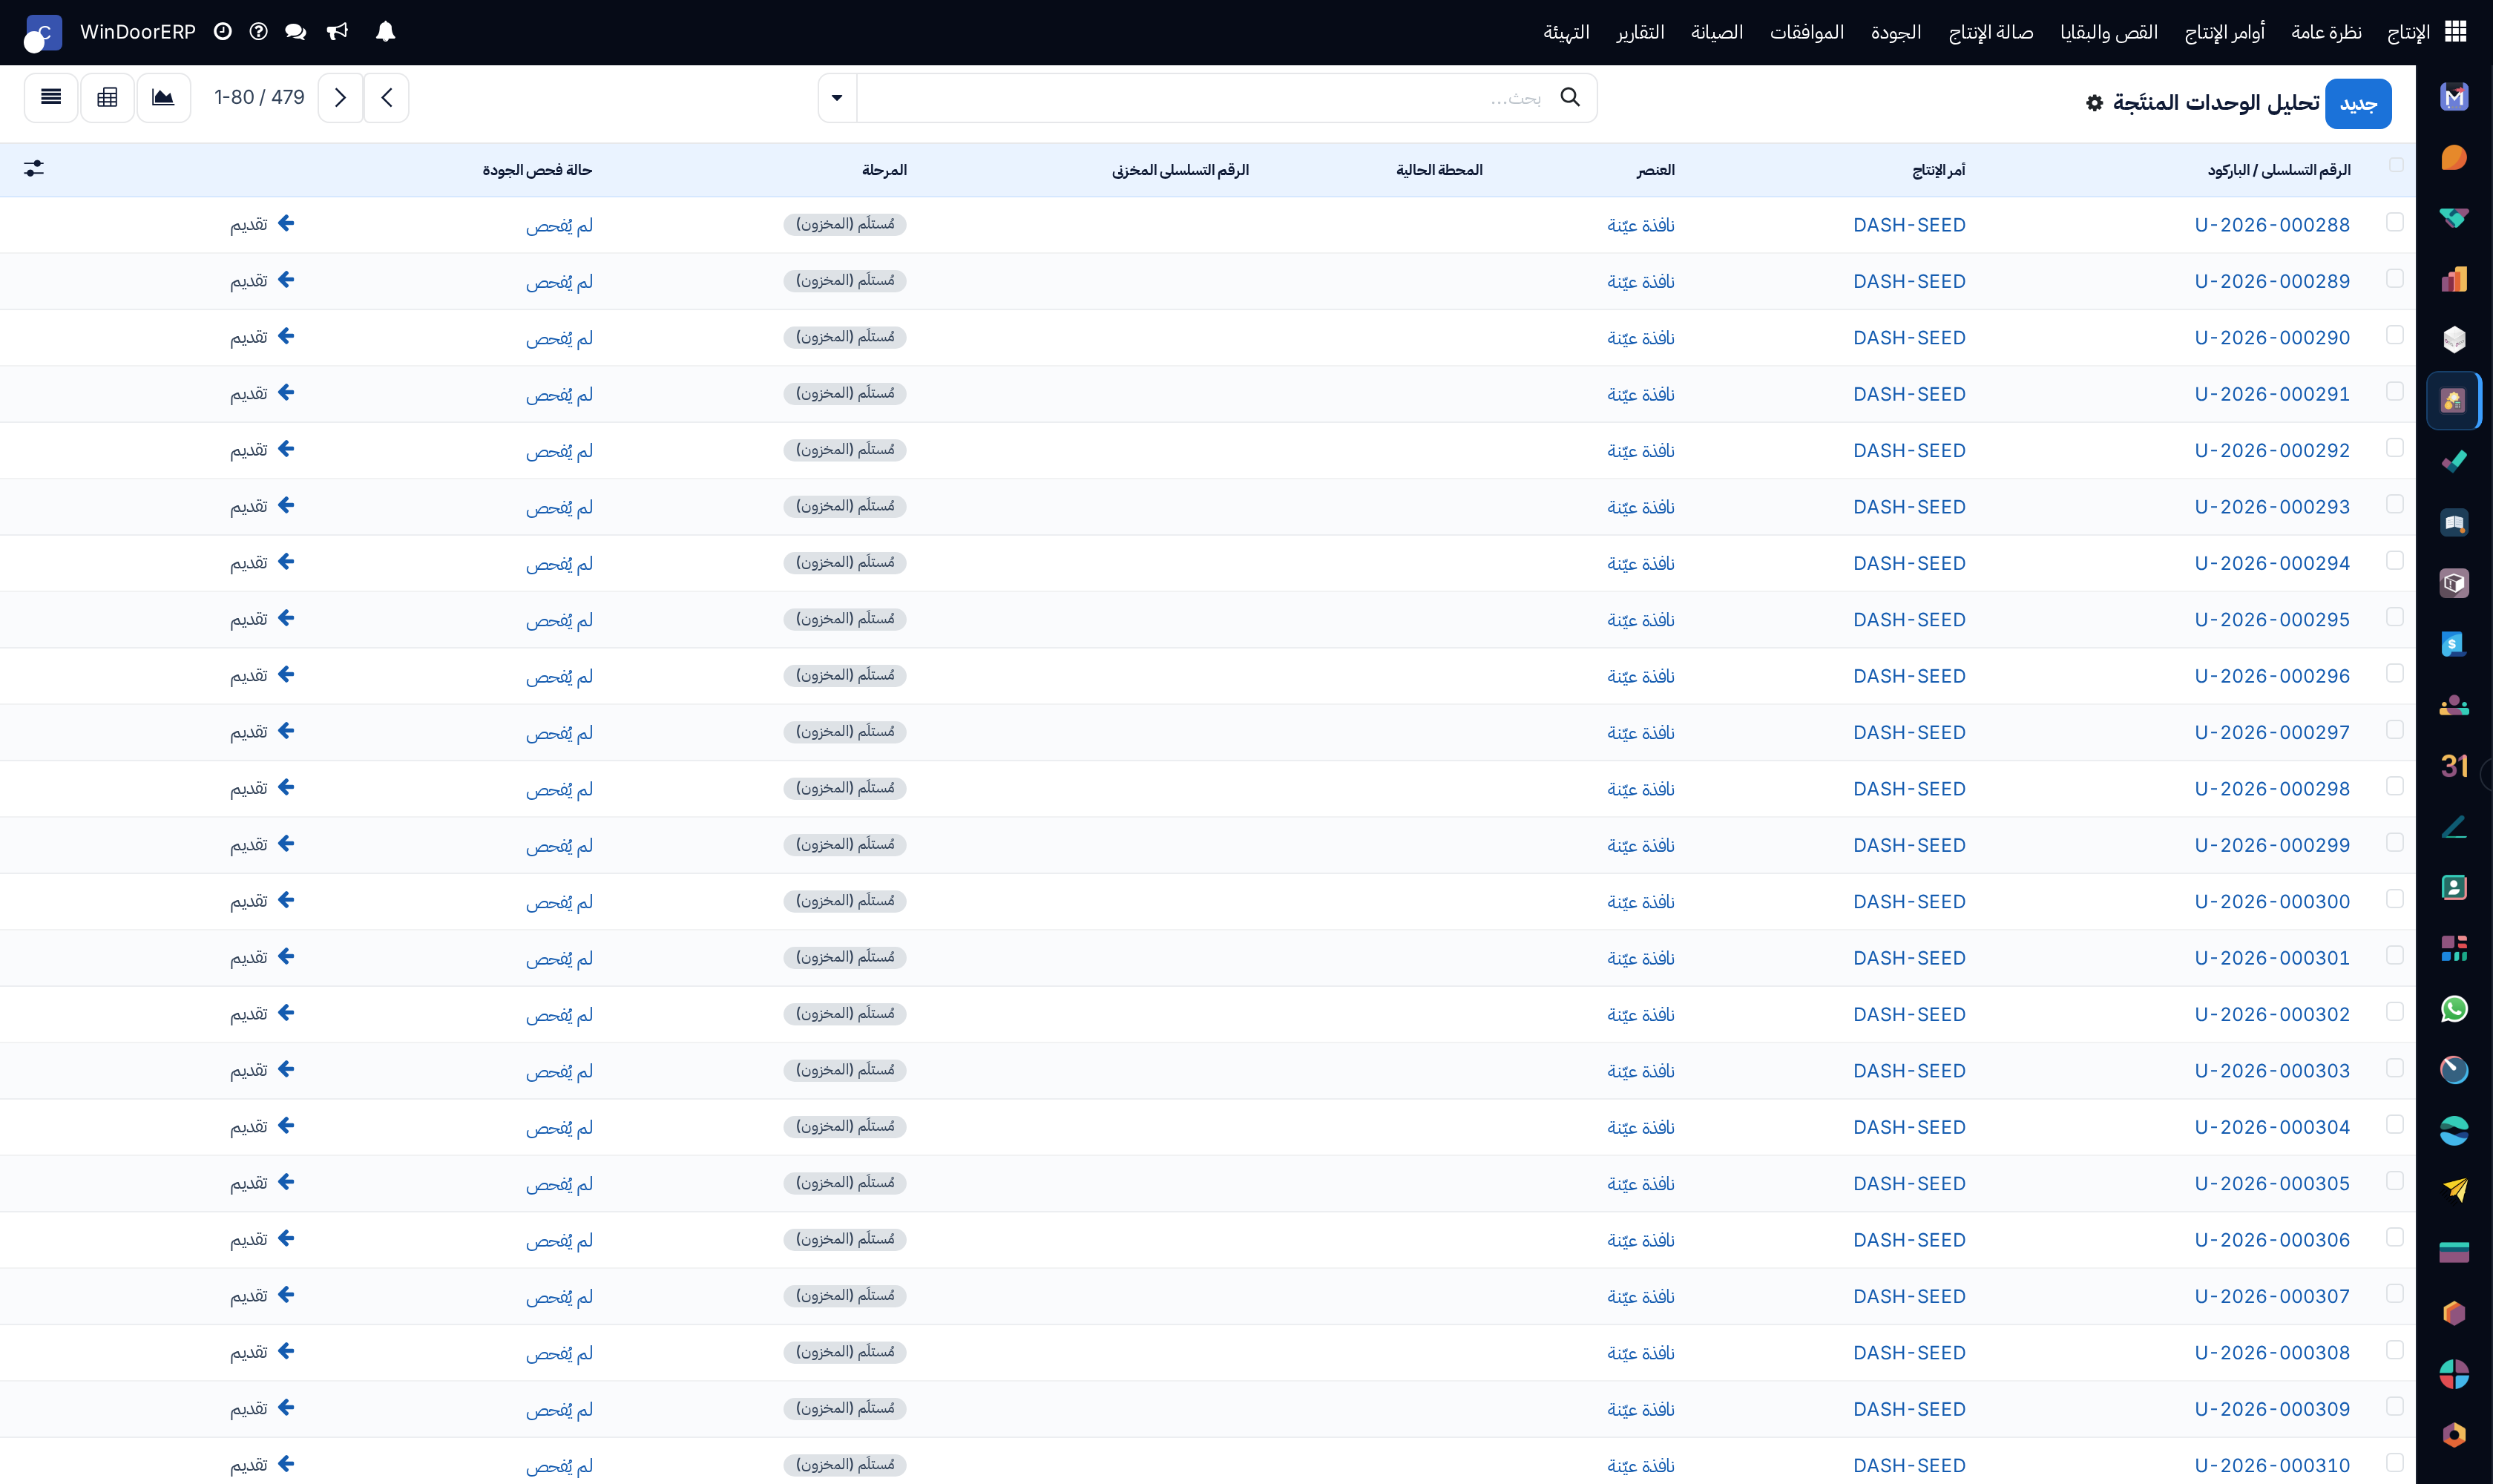
Task: Open the bar chart sidebar app
Action: point(2454,279)
